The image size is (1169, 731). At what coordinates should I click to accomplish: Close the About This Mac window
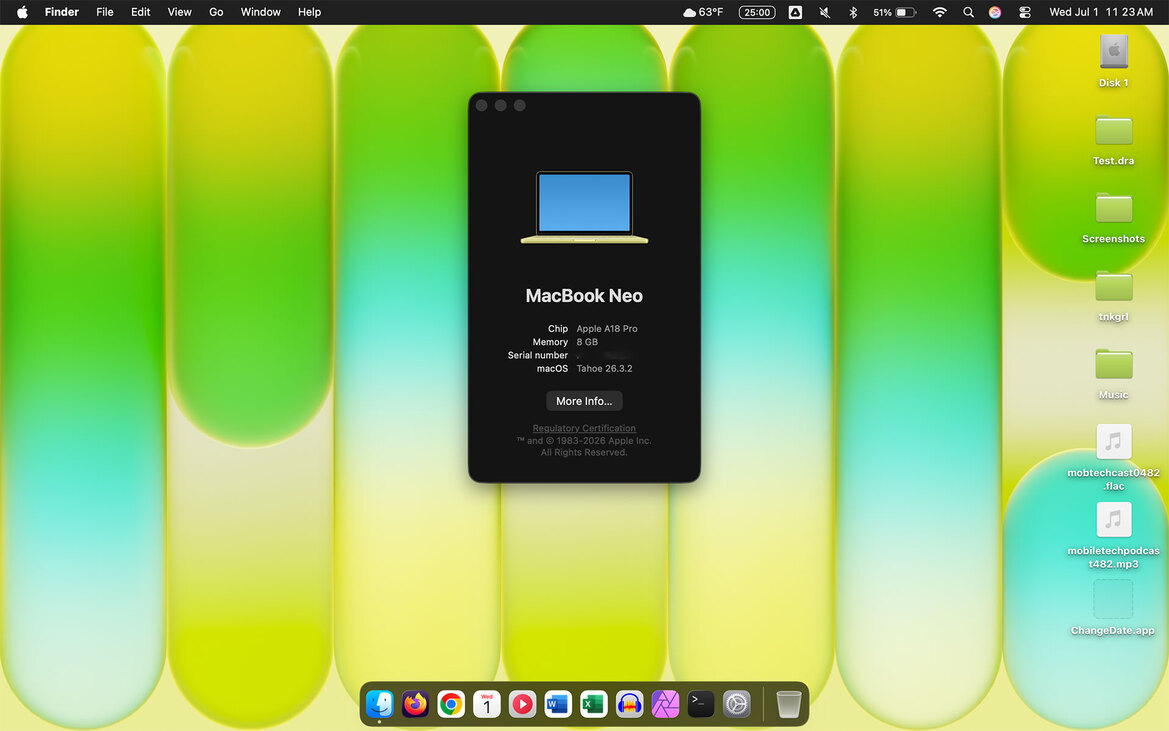point(482,106)
